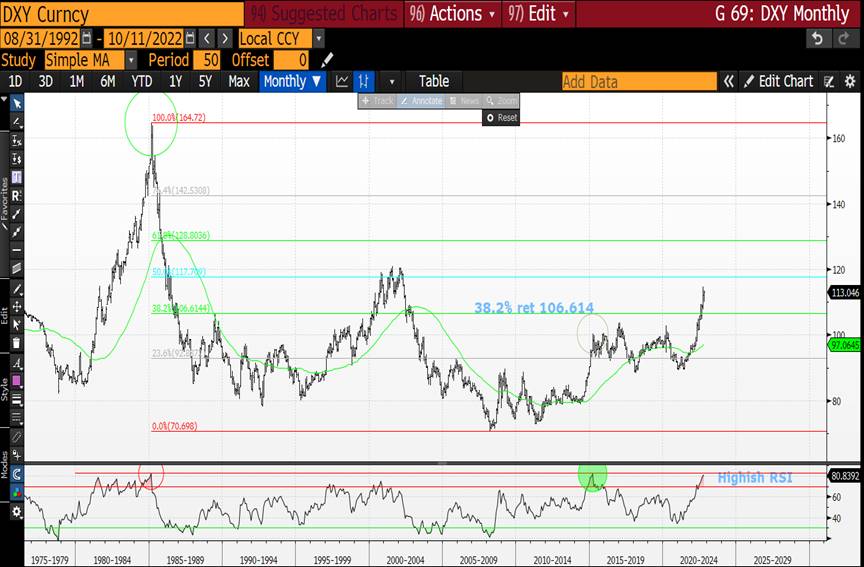This screenshot has width=864, height=567.
Task: Select the Max range tab
Action: (239, 82)
